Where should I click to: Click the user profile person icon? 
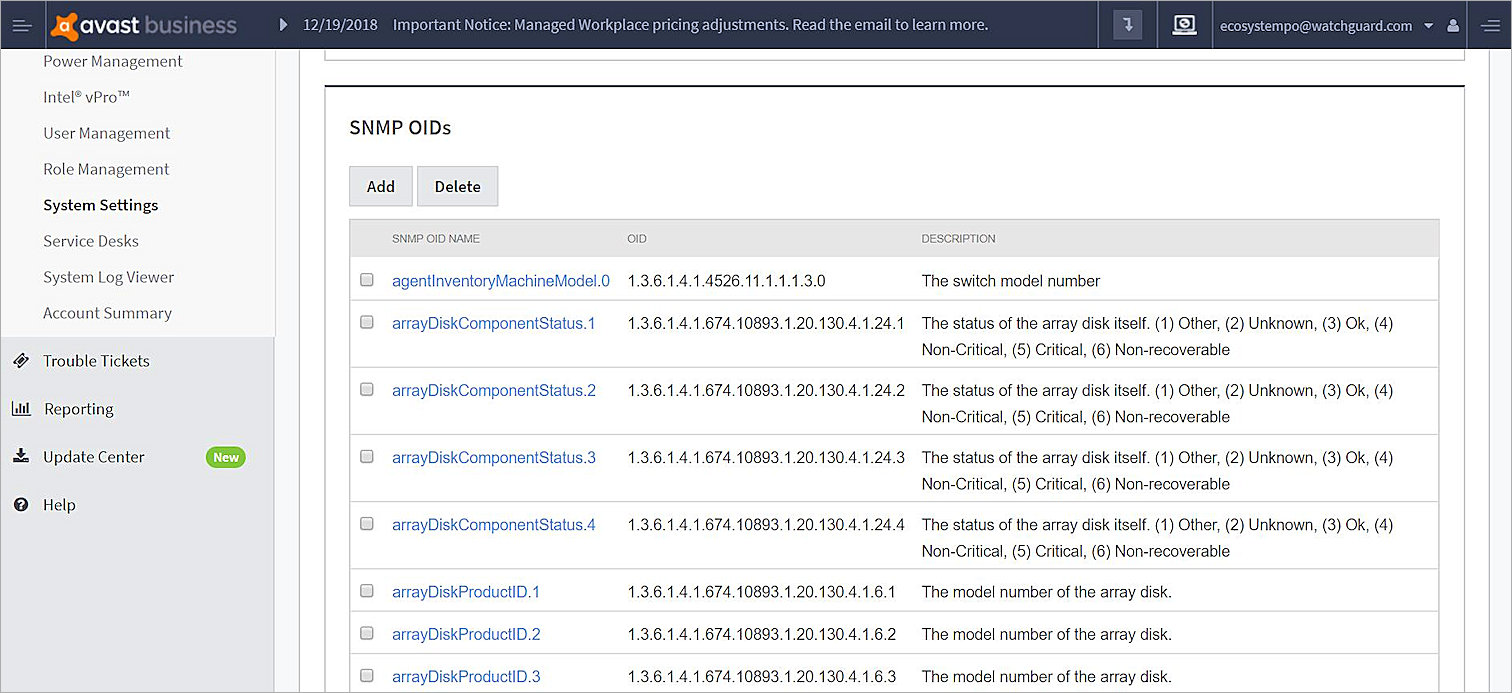click(1452, 25)
